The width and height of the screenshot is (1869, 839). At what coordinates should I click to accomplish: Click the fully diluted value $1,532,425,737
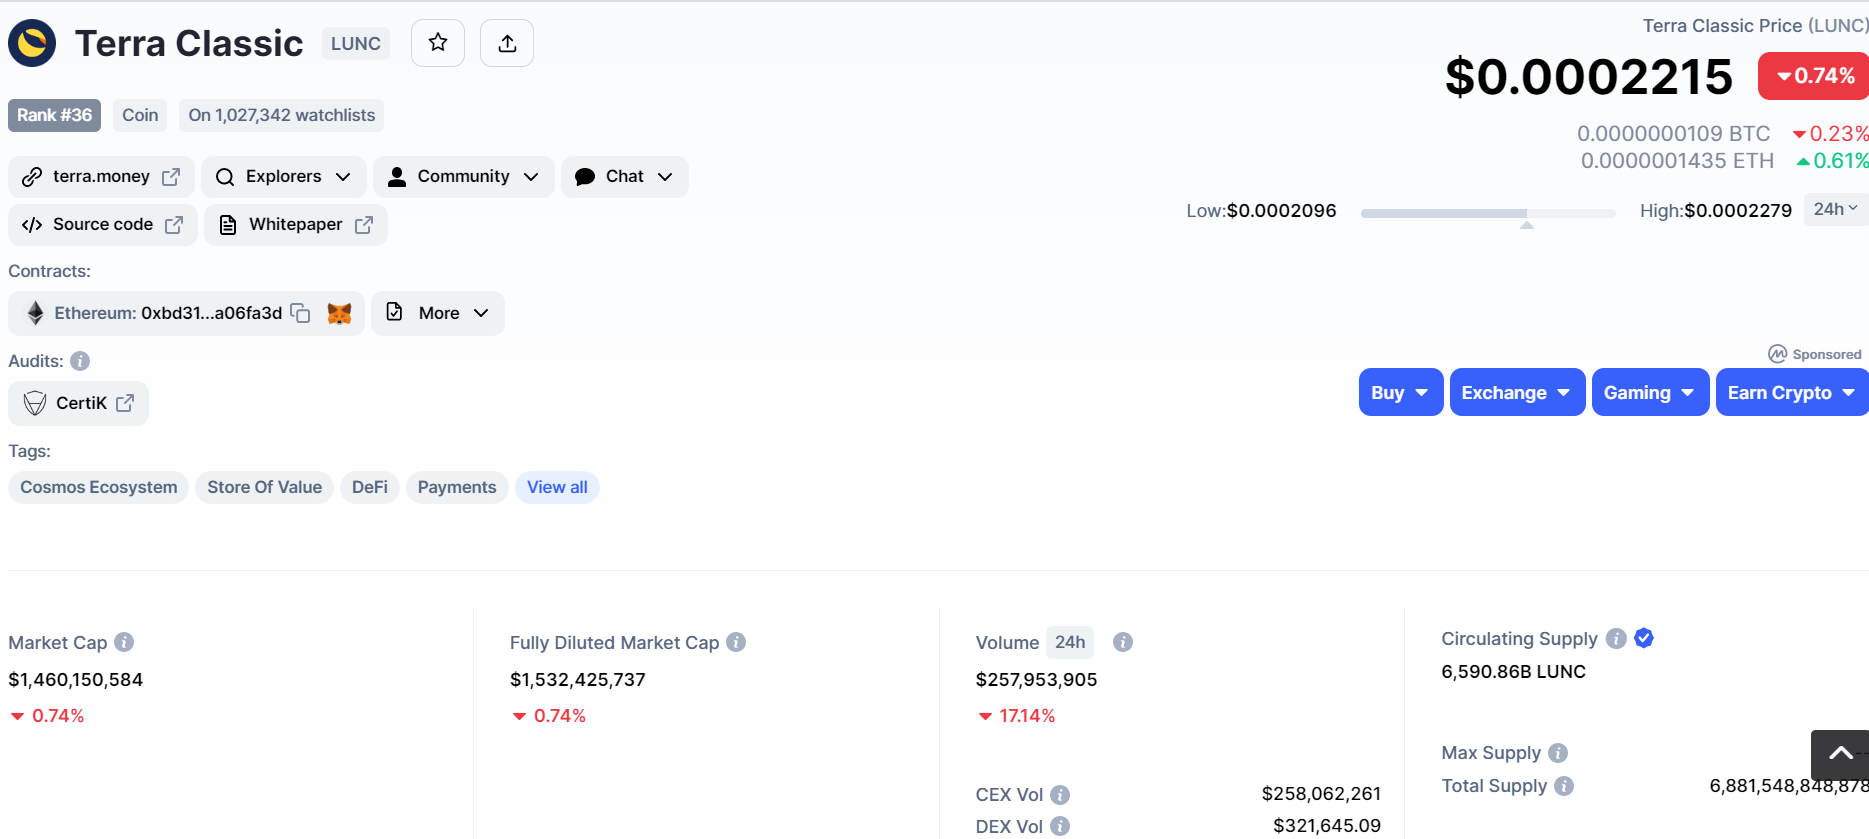pyautogui.click(x=578, y=680)
